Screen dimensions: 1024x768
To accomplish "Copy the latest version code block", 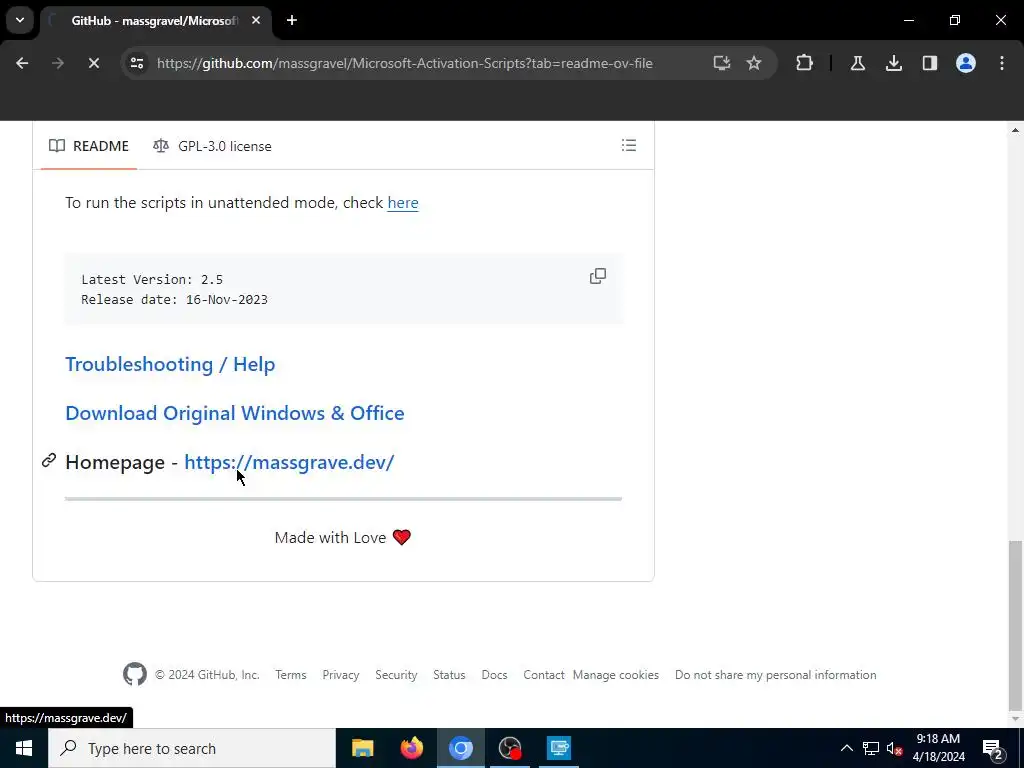I will [x=598, y=276].
